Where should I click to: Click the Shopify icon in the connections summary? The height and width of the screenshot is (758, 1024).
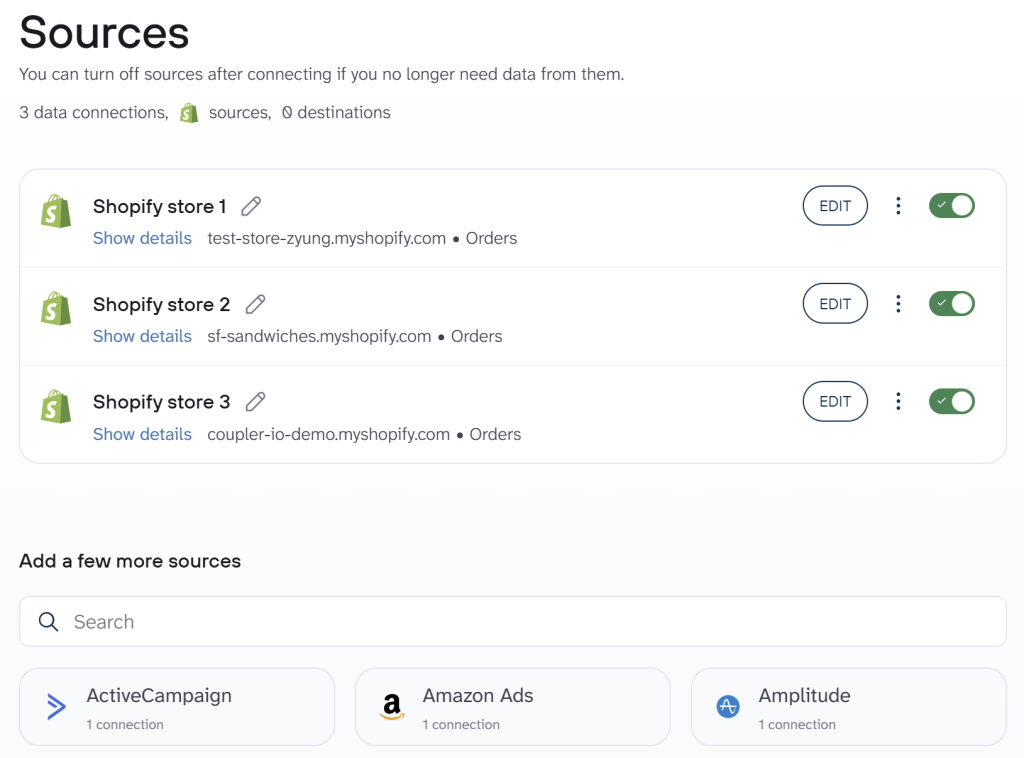[x=189, y=113]
